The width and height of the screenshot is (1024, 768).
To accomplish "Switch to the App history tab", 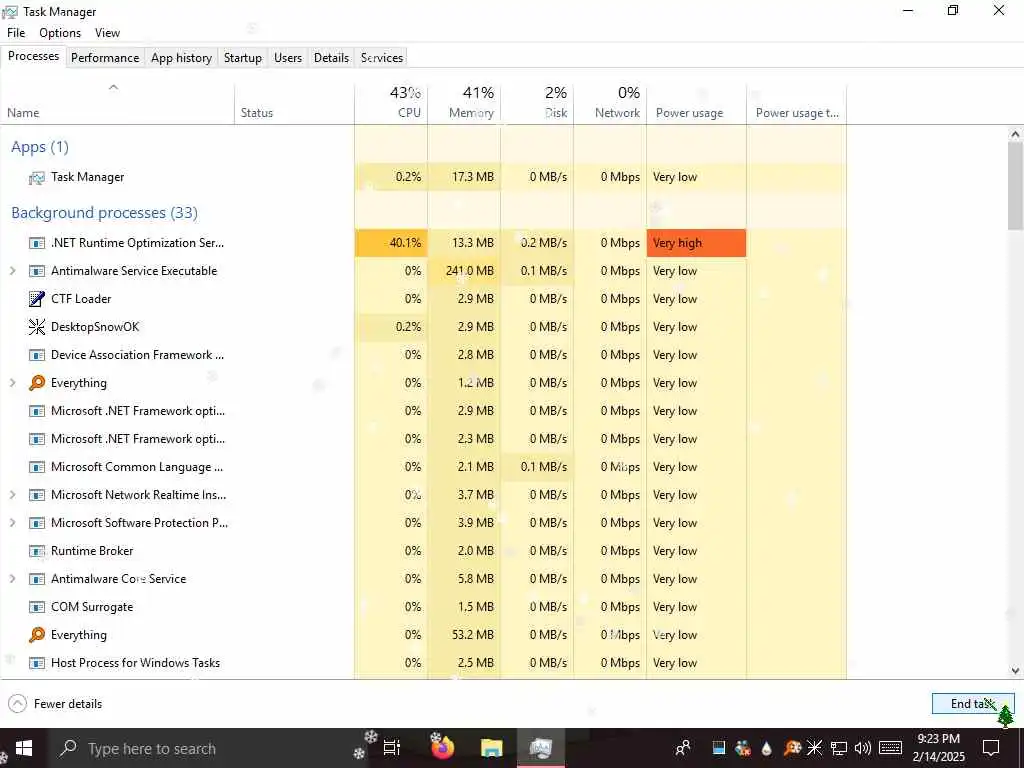I will tap(182, 57).
